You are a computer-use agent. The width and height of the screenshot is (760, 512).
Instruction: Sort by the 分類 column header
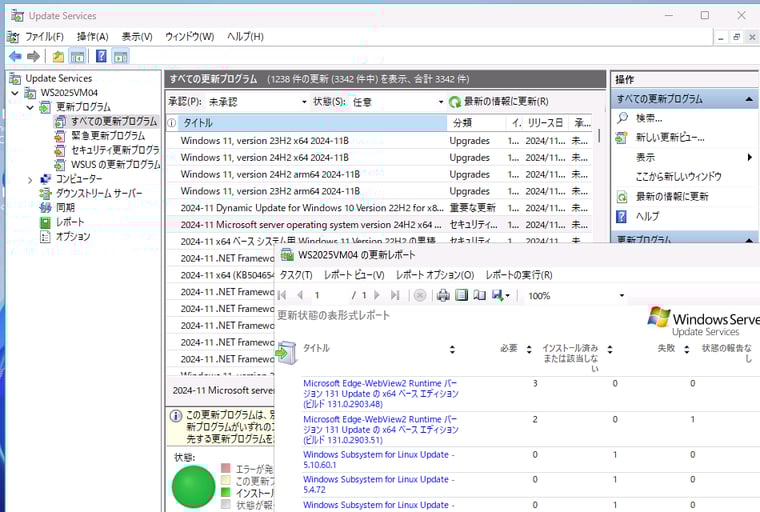(475, 123)
